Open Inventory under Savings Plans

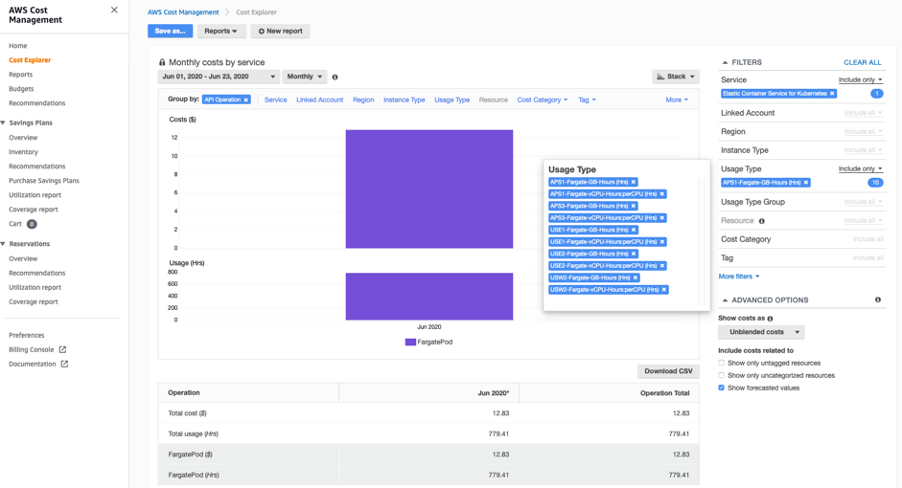(x=23, y=152)
